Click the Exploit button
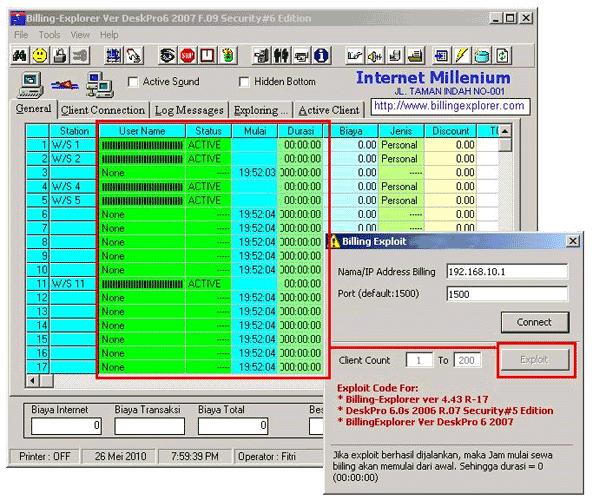 [534, 360]
